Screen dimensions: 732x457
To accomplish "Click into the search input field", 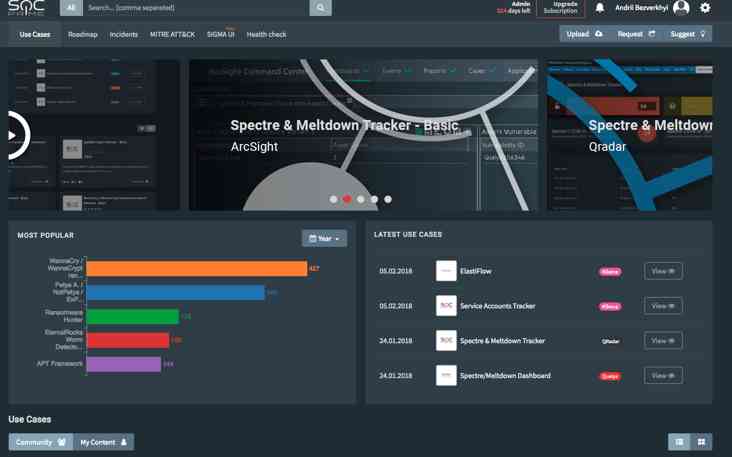I will (195, 8).
